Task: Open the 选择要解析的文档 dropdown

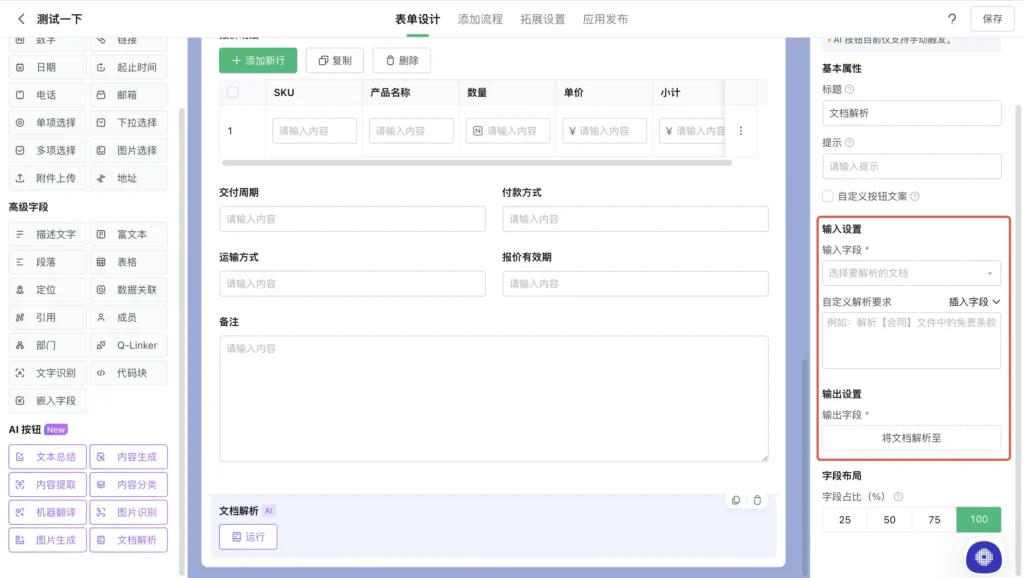Action: click(x=911, y=273)
